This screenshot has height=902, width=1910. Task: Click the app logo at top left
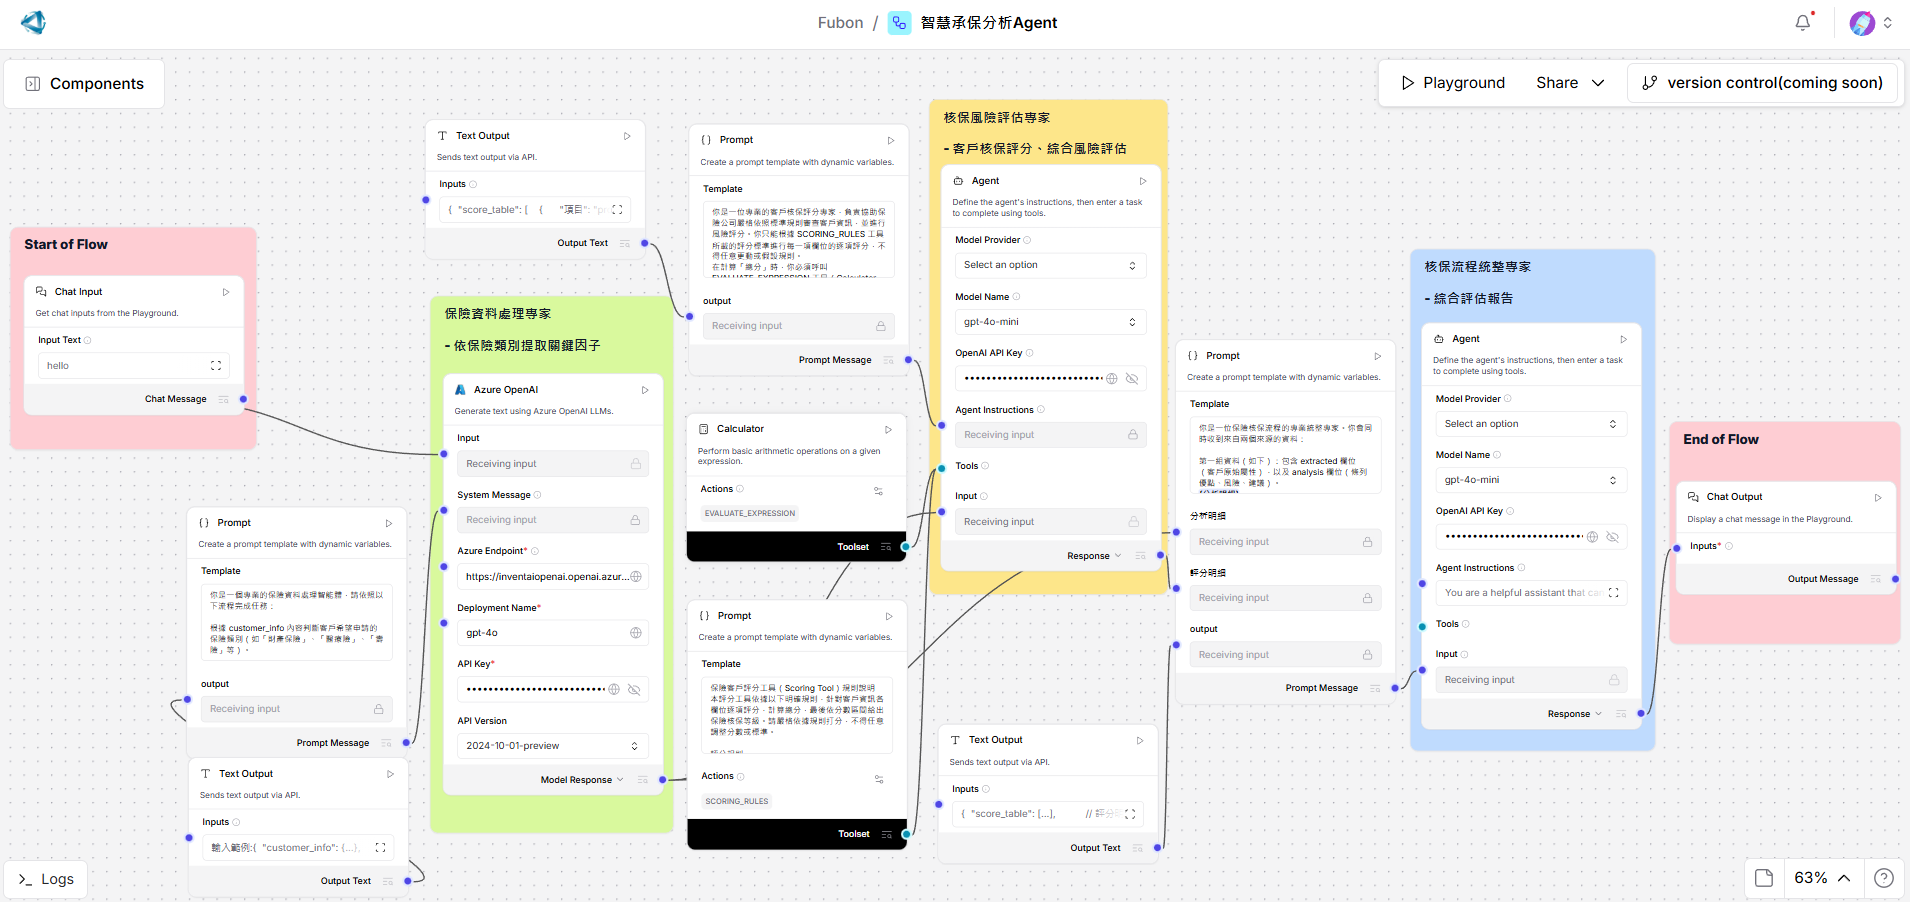coord(33,23)
